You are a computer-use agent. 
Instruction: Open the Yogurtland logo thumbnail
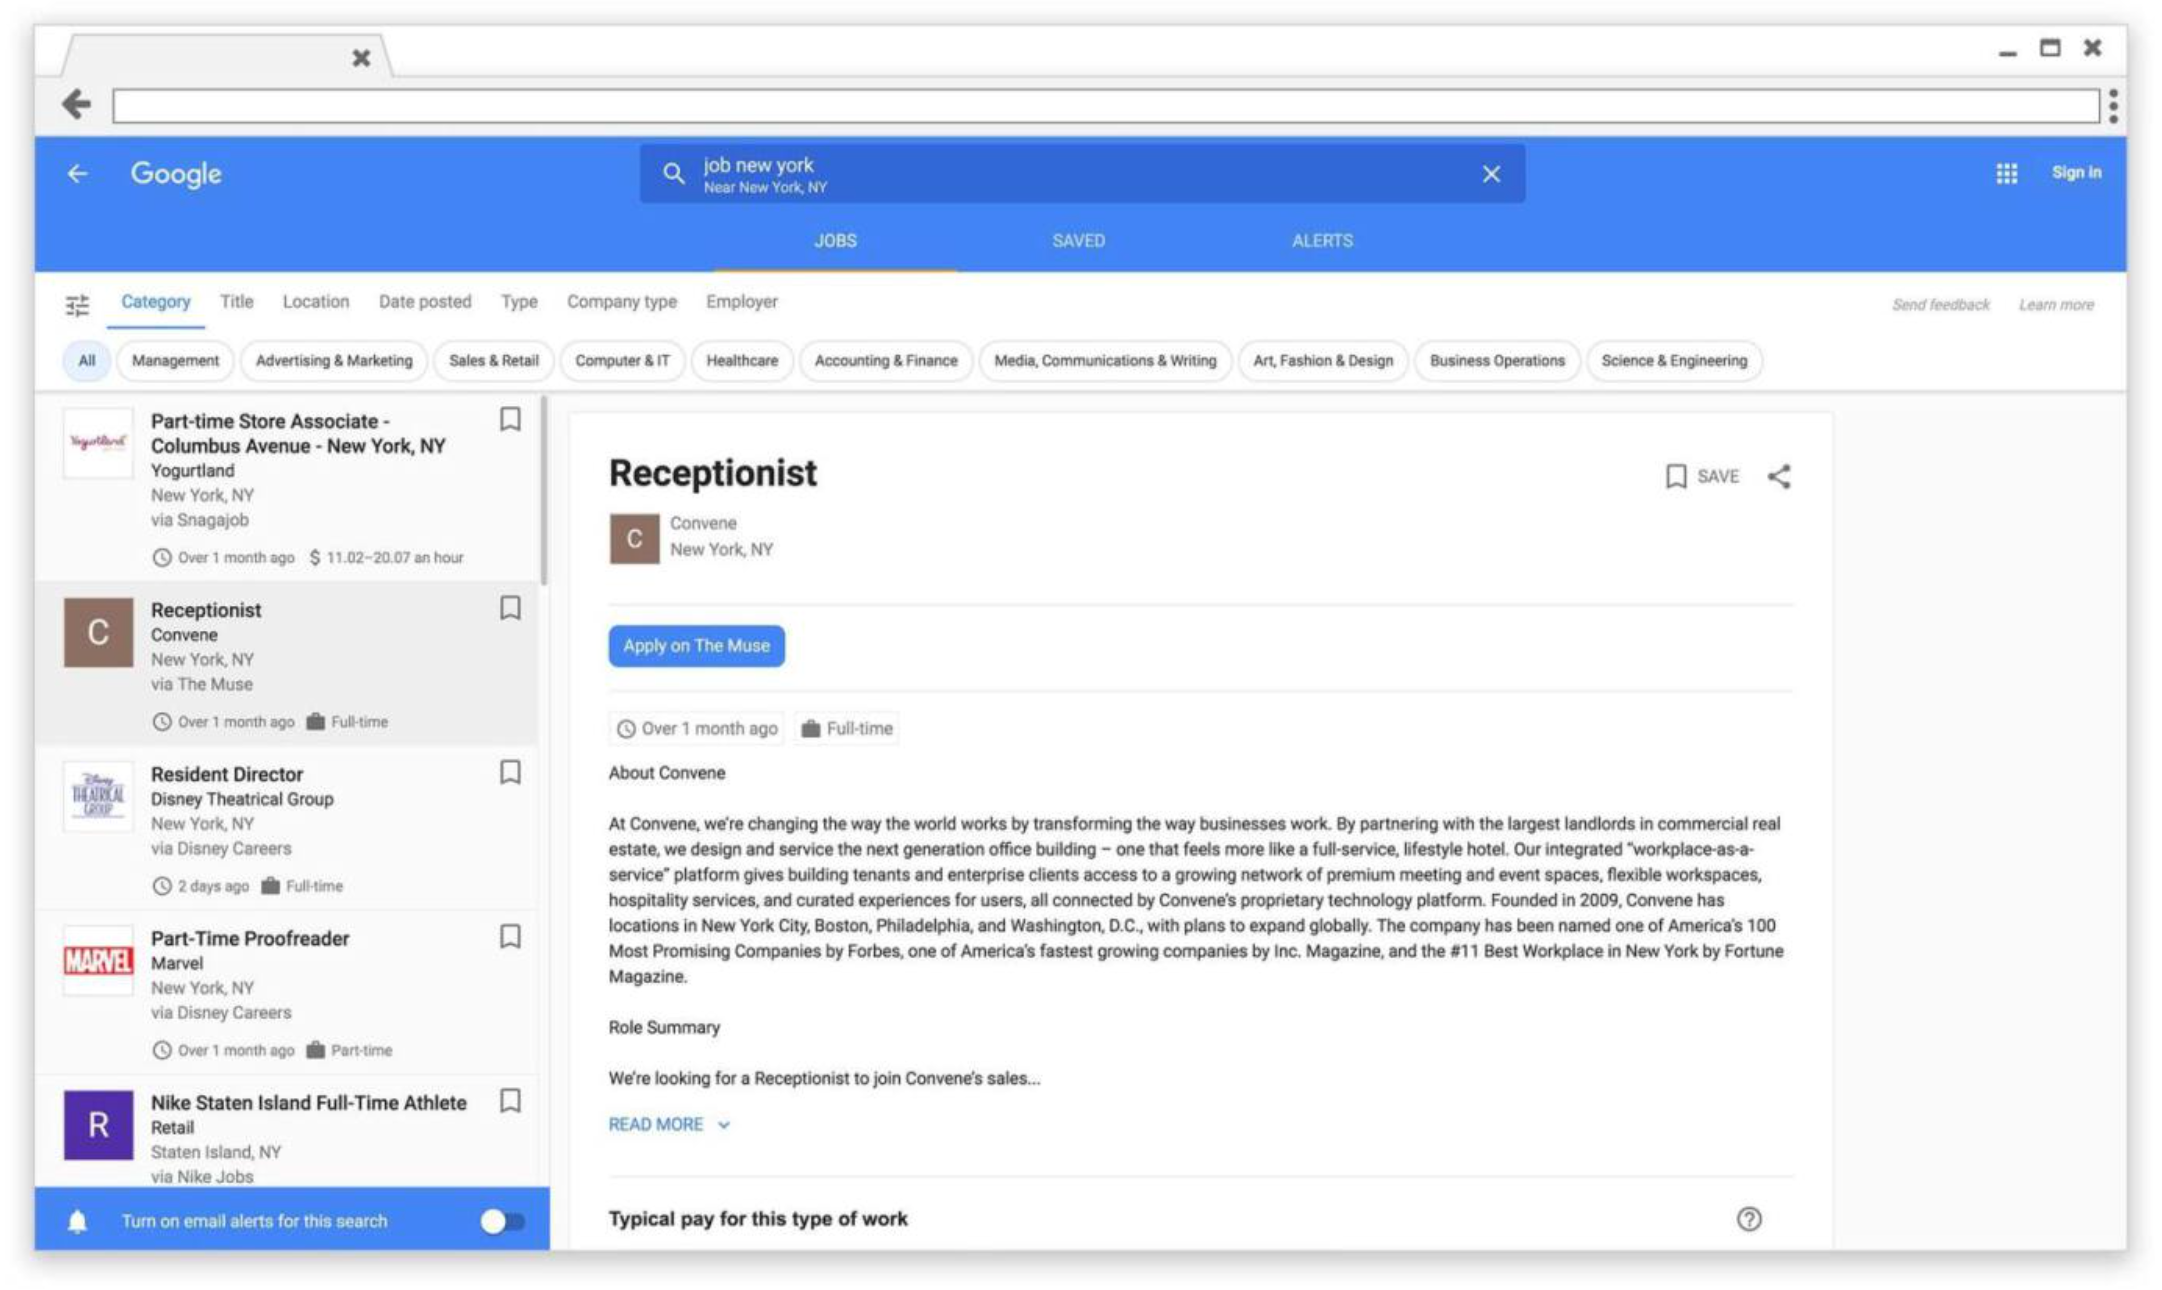pos(98,443)
